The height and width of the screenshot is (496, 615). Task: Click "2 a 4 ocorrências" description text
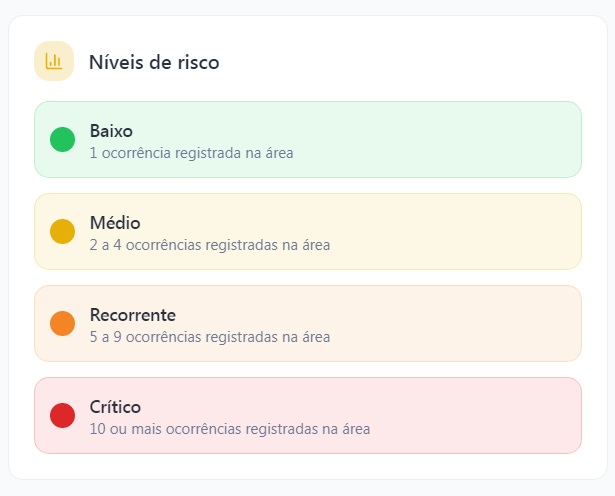(x=209, y=245)
